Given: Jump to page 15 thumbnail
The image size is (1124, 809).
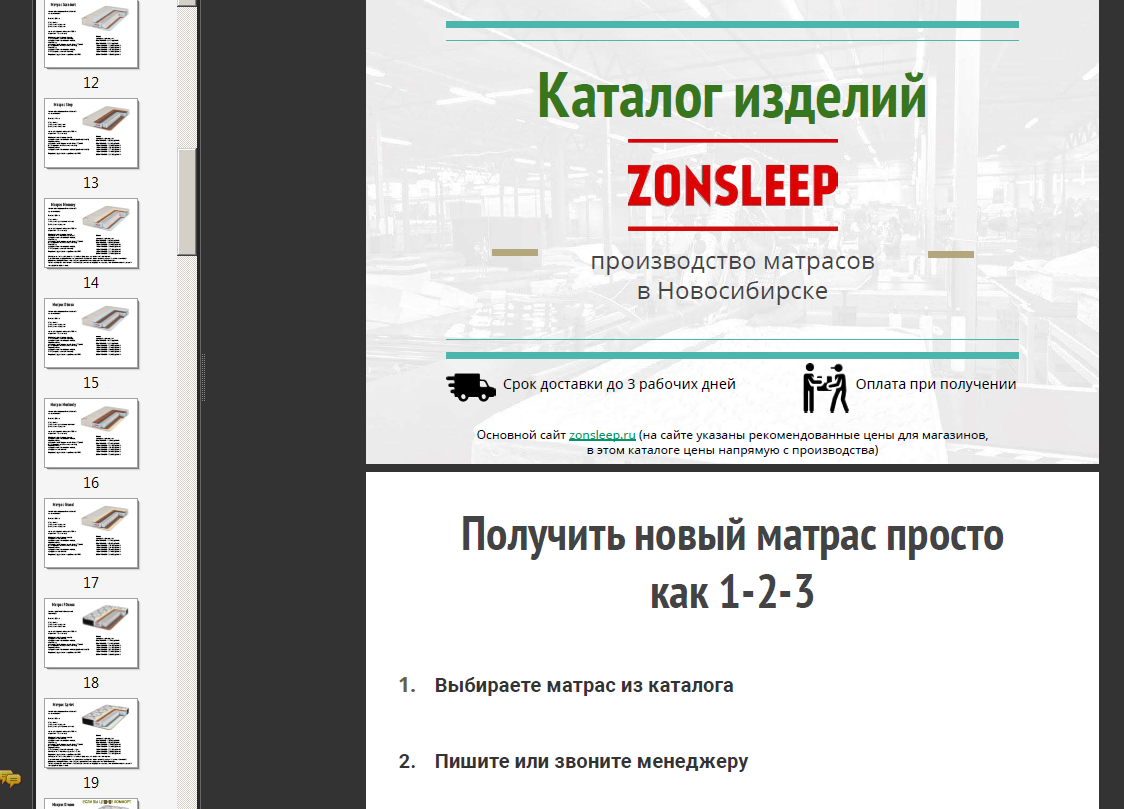Looking at the screenshot, I should click(91, 333).
